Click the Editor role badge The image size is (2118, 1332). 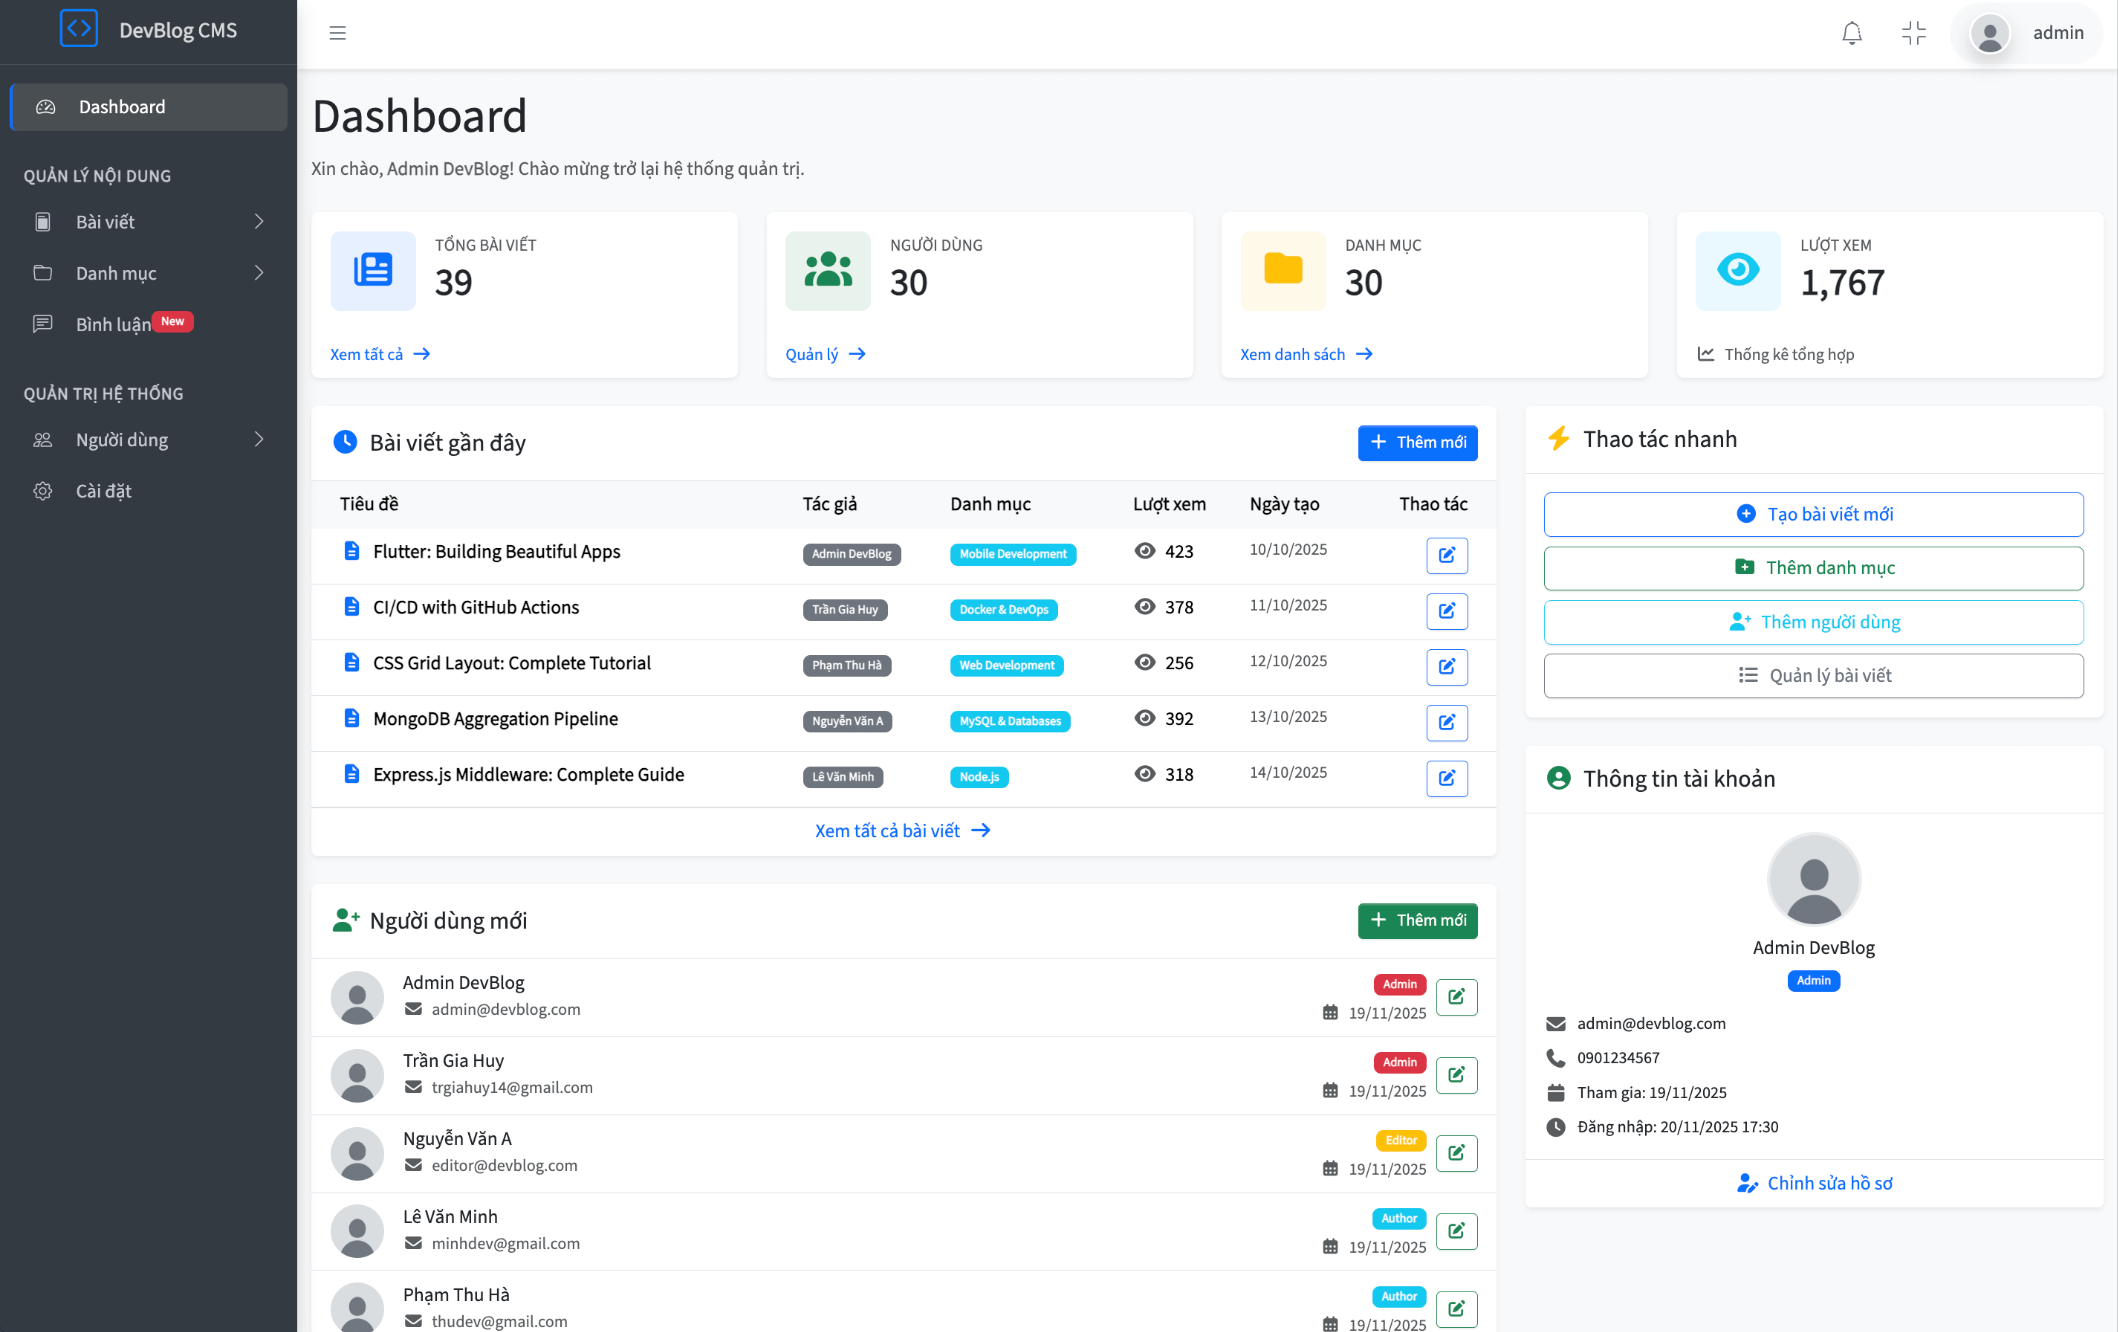[x=1401, y=1140]
